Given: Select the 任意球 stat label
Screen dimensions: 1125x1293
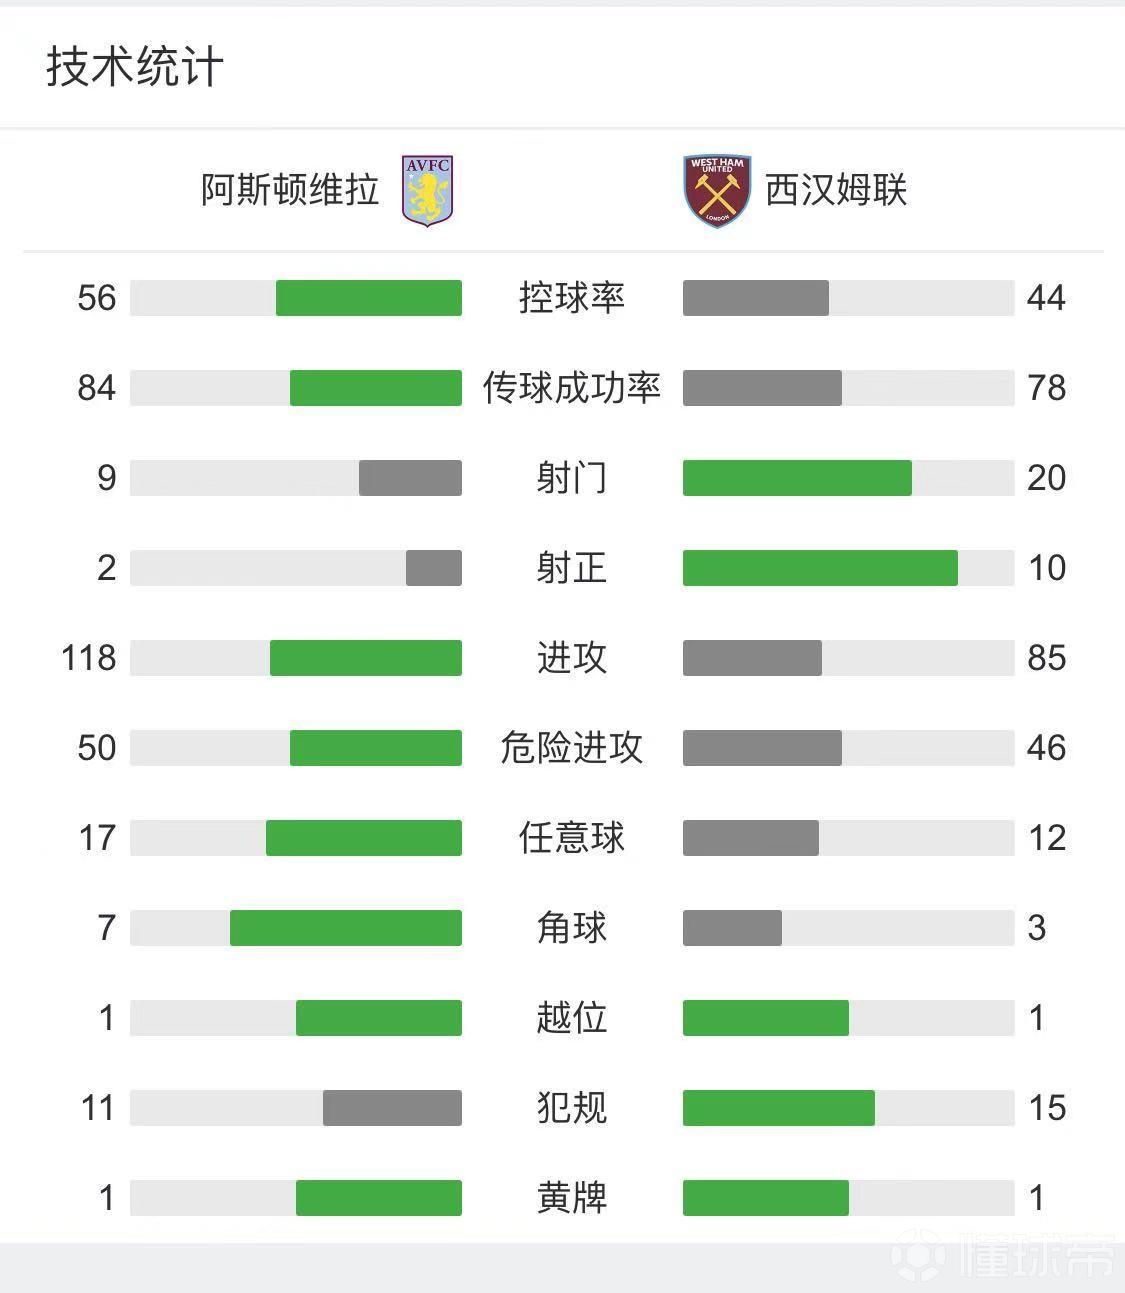Looking at the screenshot, I should (572, 838).
